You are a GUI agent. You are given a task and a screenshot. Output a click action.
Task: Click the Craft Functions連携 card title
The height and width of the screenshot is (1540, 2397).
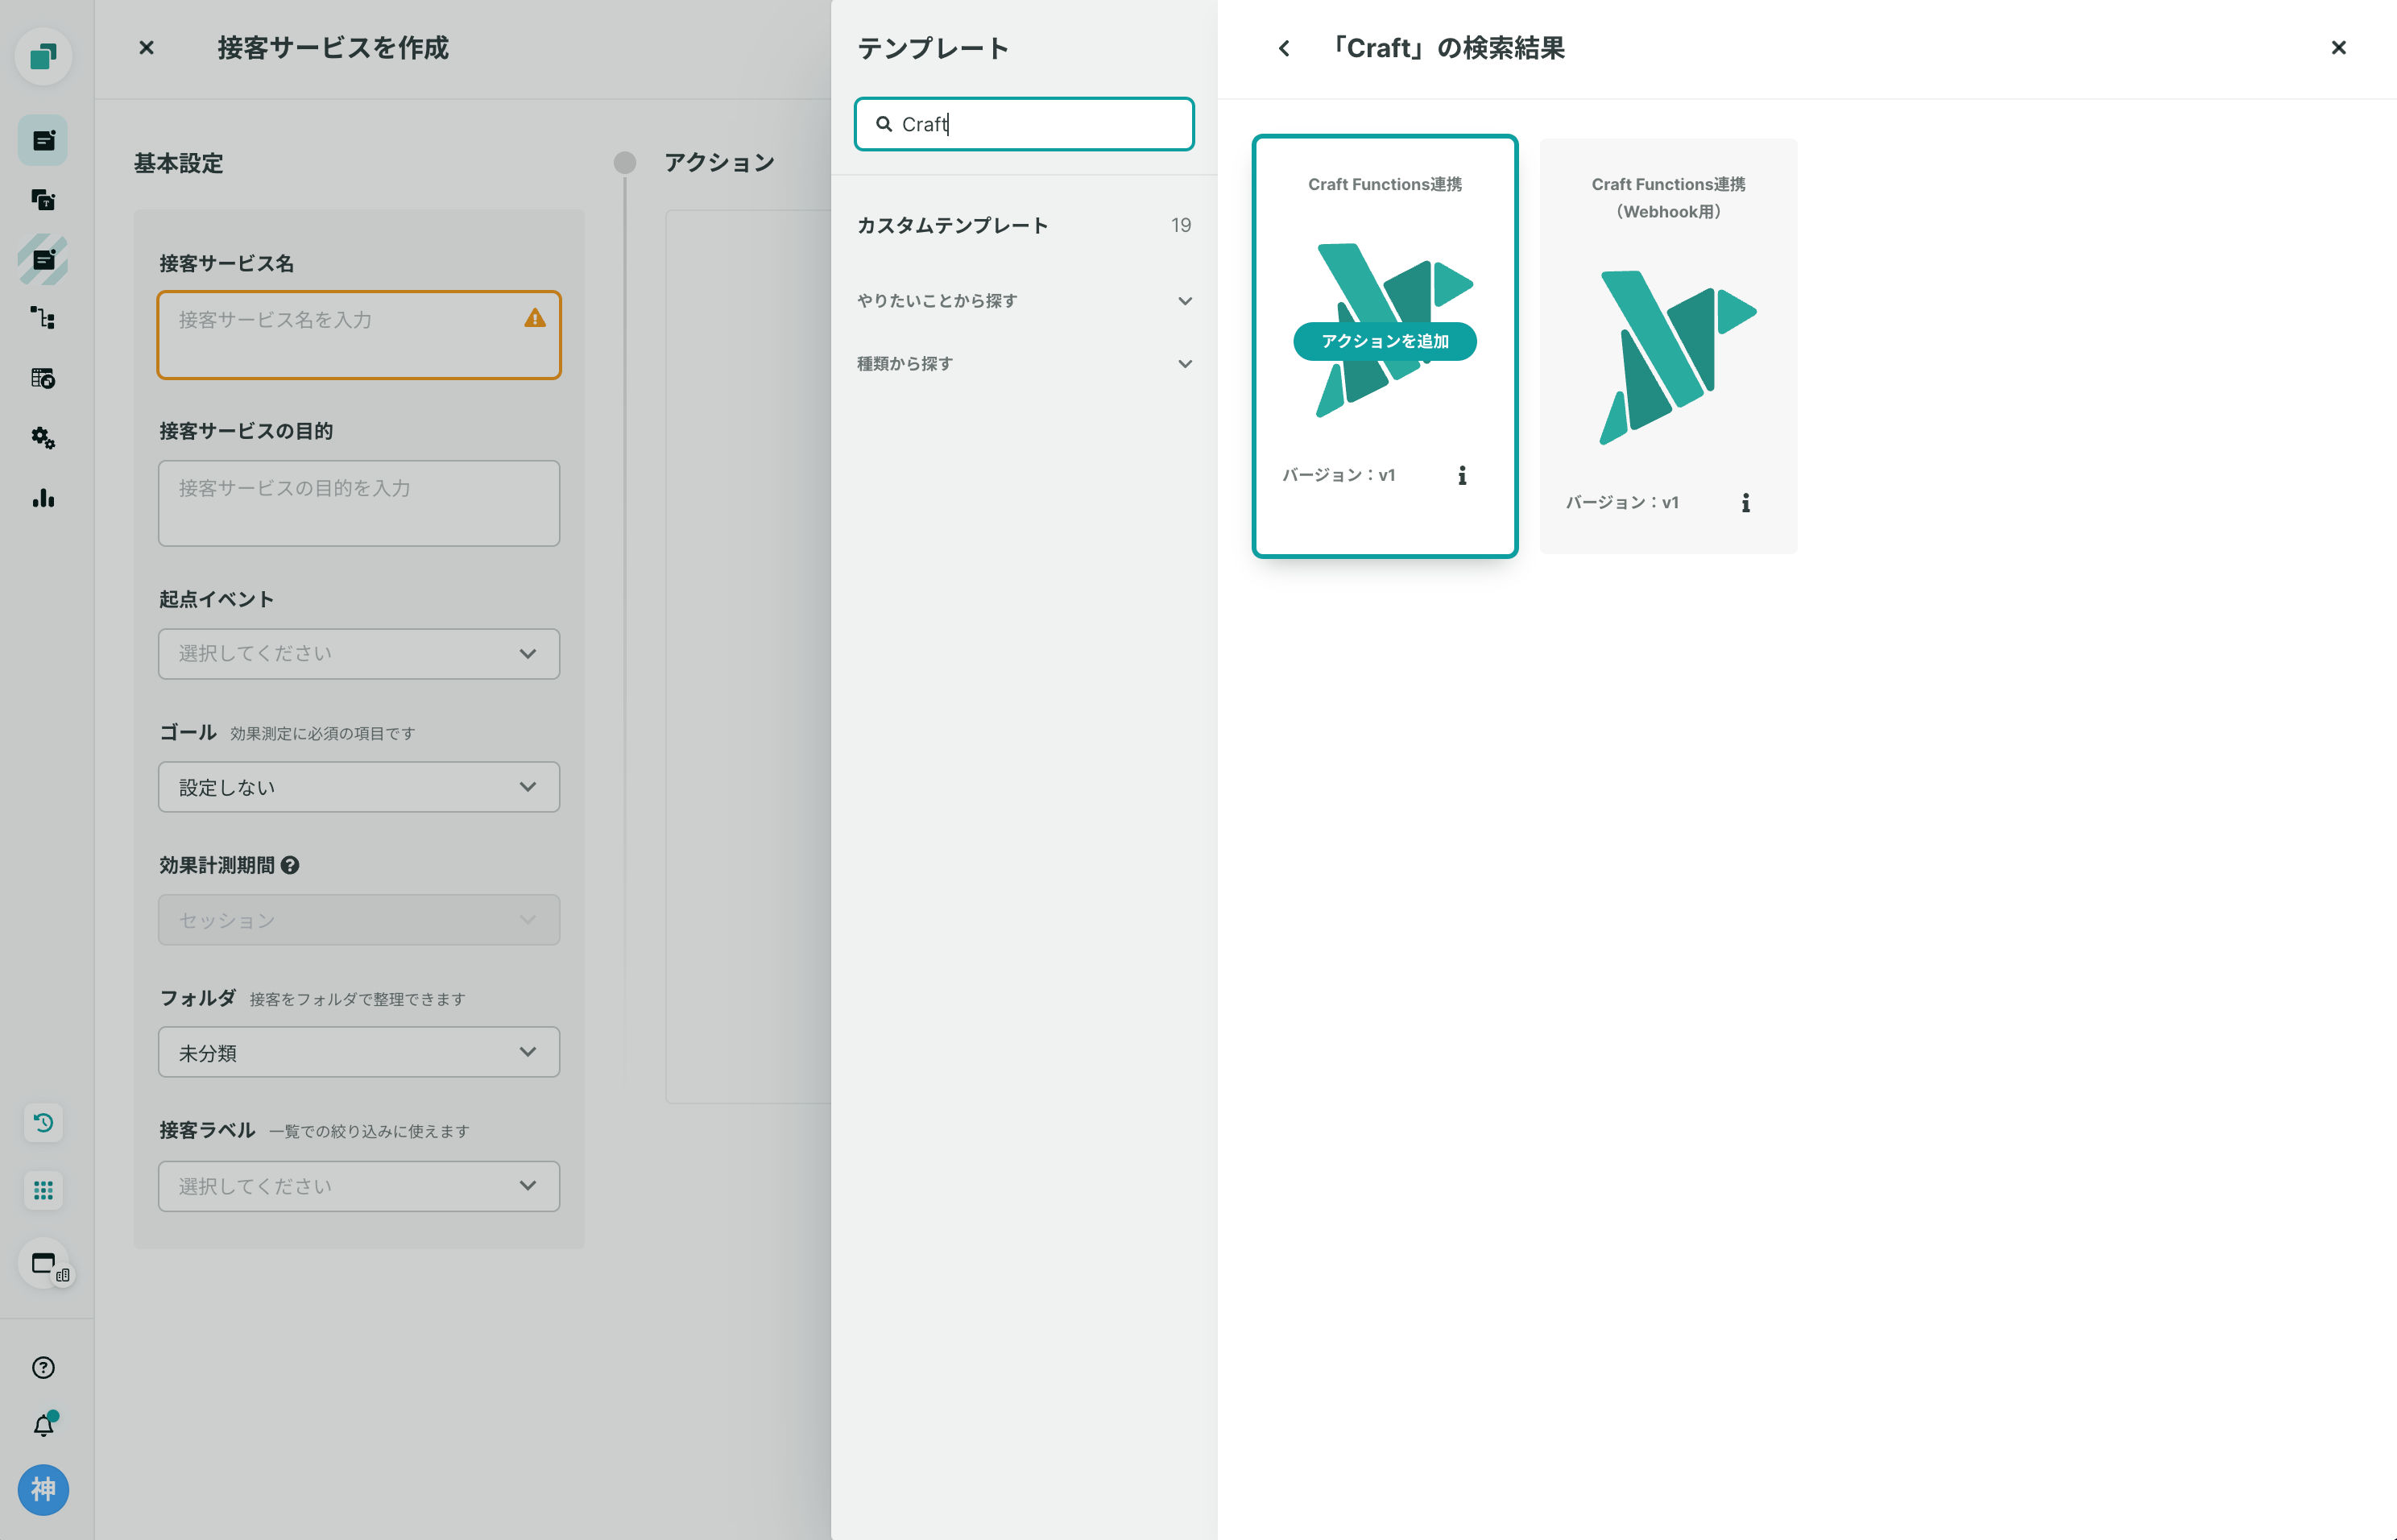coord(1385,184)
